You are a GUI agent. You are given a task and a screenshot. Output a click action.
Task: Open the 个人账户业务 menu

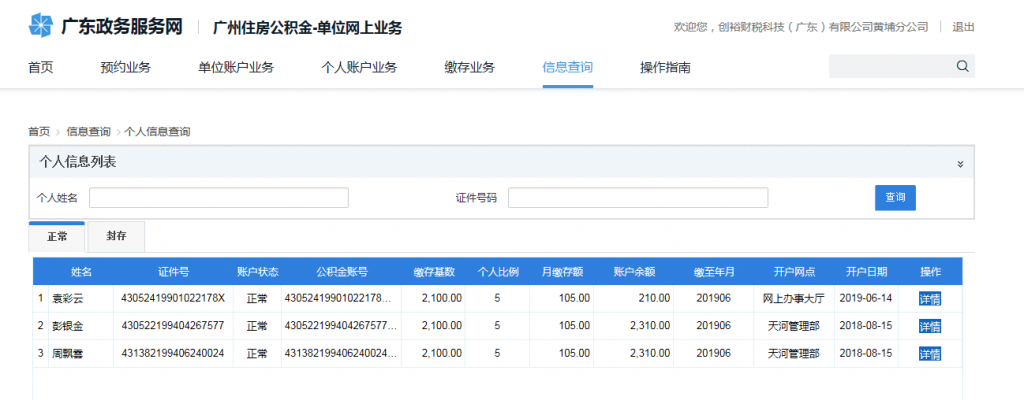coord(359,68)
